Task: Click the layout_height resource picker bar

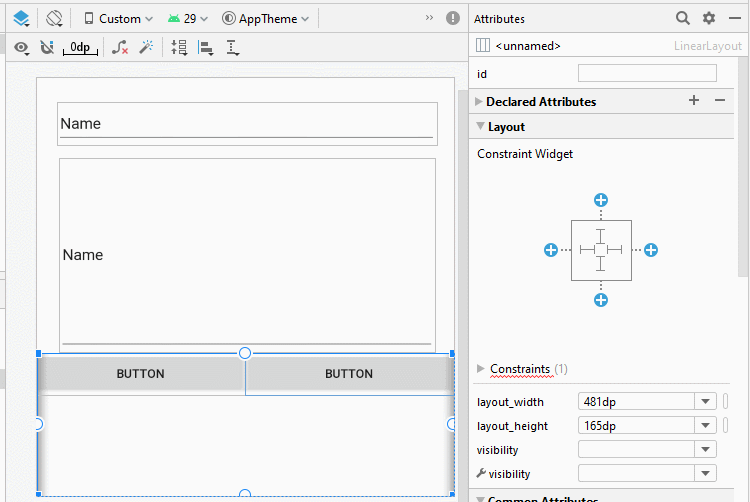Action: coord(725,426)
